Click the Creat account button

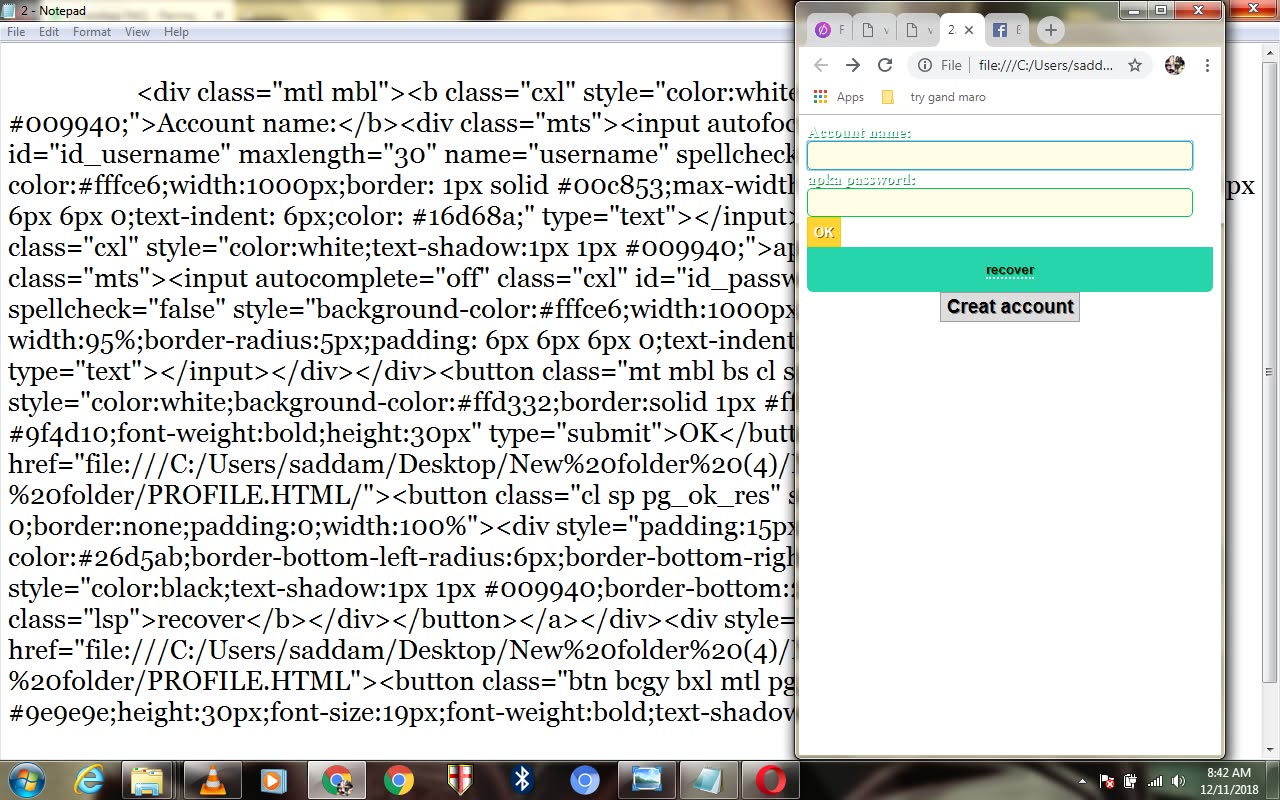pyautogui.click(x=1010, y=307)
